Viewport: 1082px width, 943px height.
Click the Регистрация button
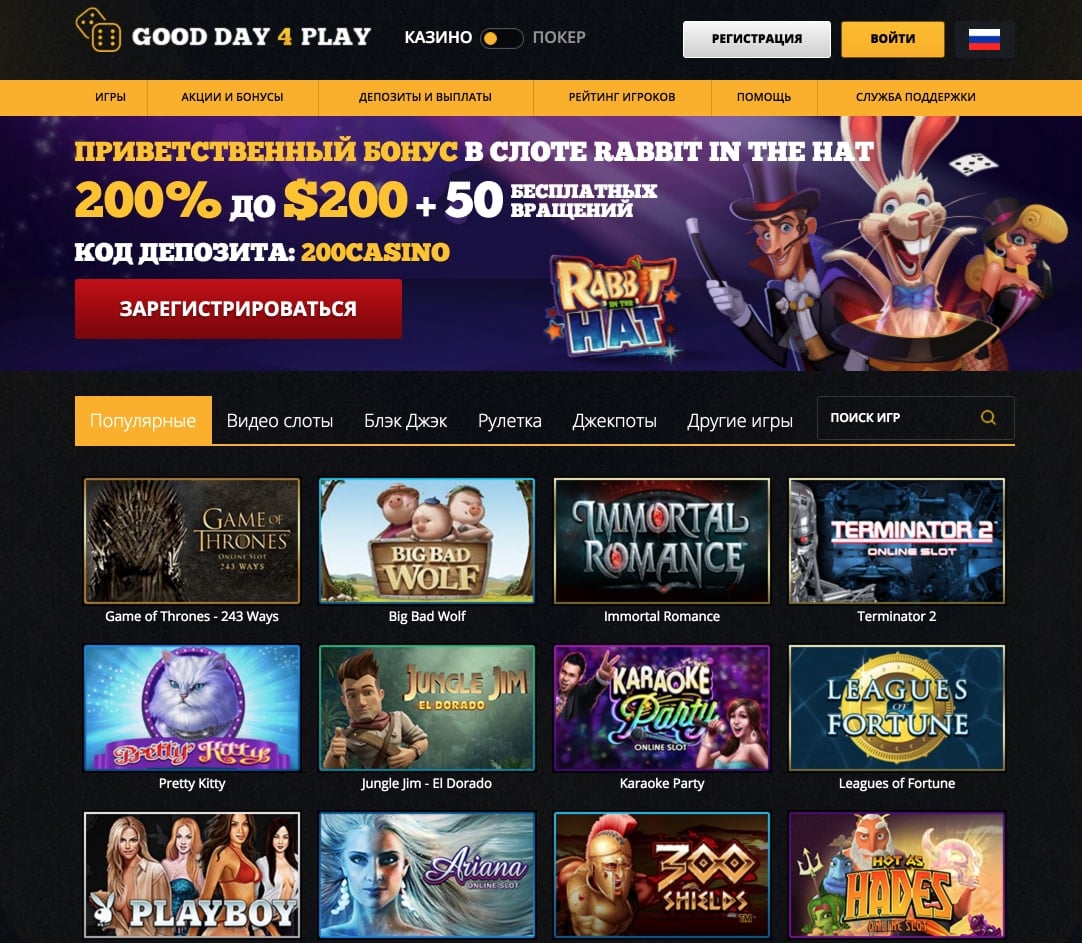click(757, 39)
